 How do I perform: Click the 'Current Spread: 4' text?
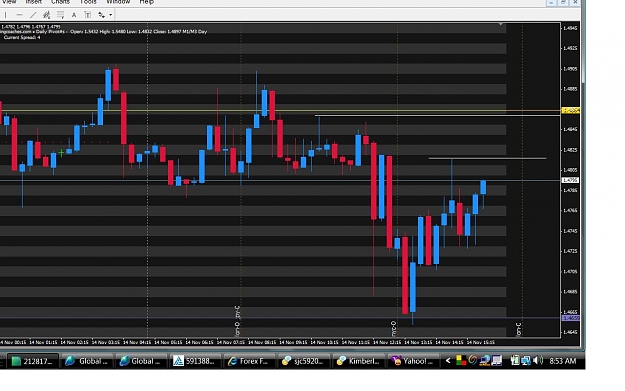(22, 37)
